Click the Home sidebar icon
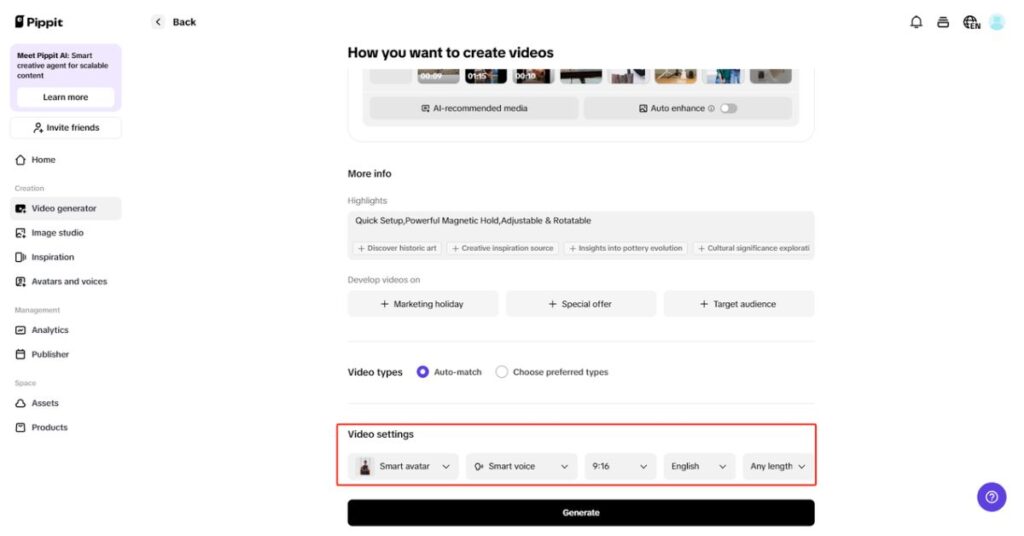The width and height of the screenshot is (1024, 536). (21, 160)
